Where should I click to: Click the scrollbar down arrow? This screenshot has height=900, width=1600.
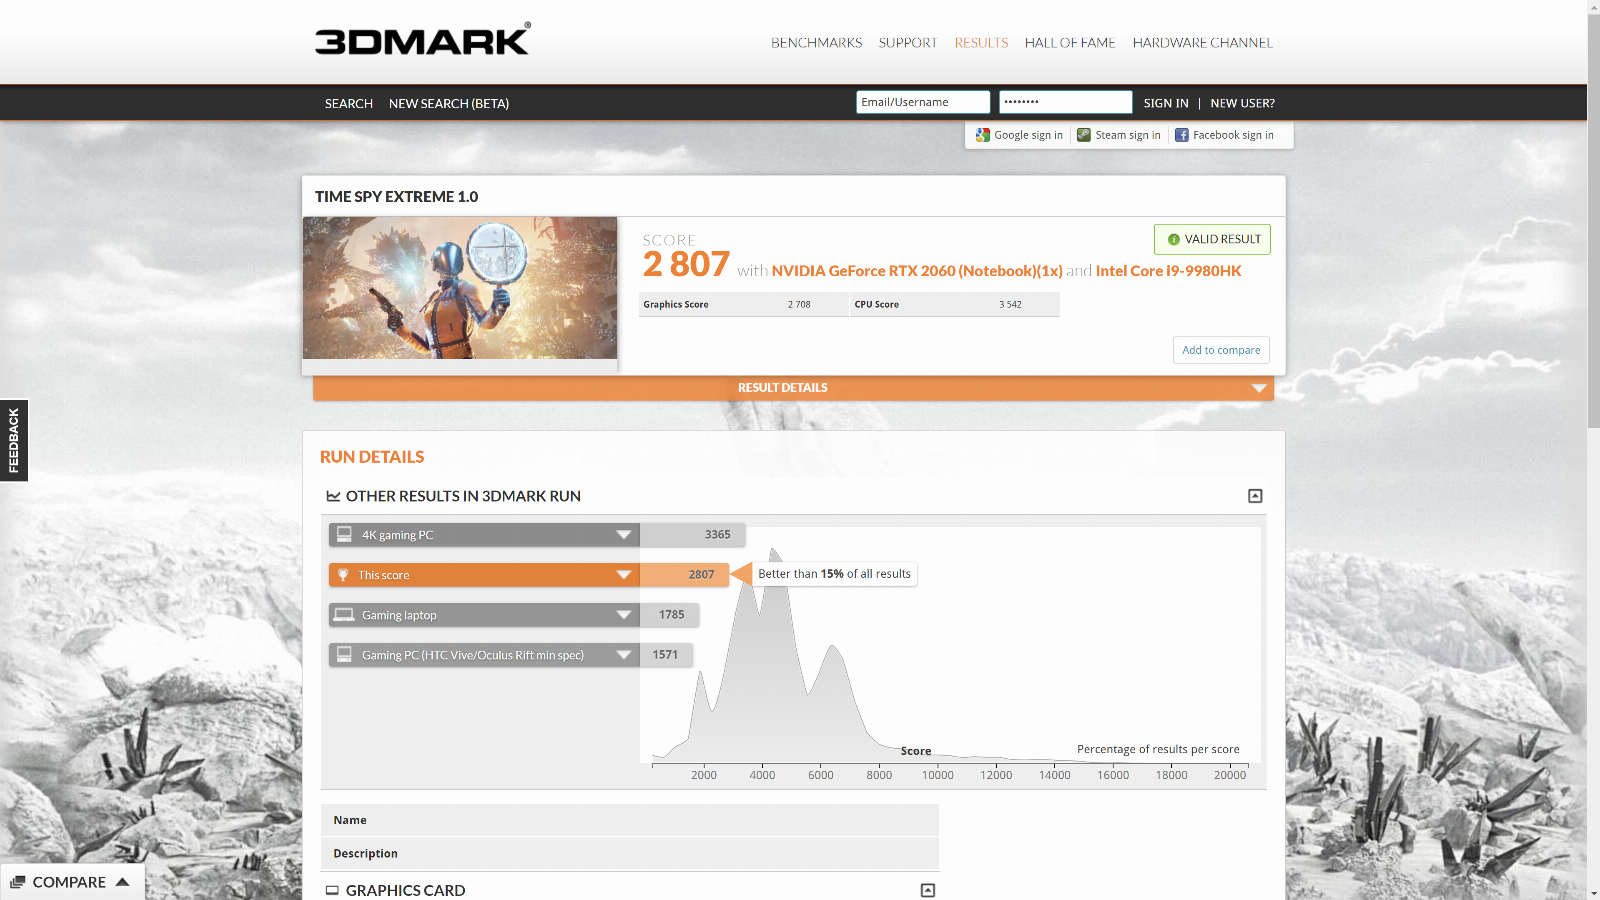tap(1594, 893)
